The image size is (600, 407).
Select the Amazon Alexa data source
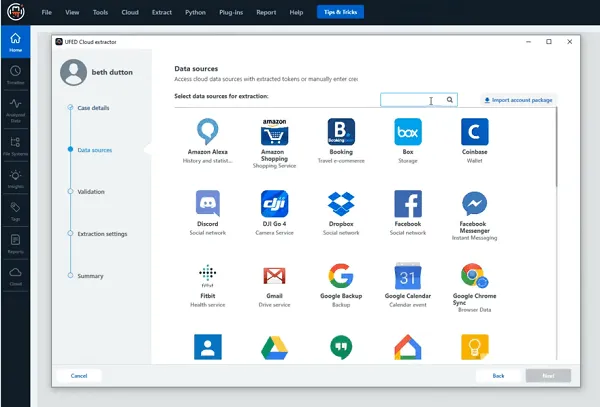[x=207, y=132]
